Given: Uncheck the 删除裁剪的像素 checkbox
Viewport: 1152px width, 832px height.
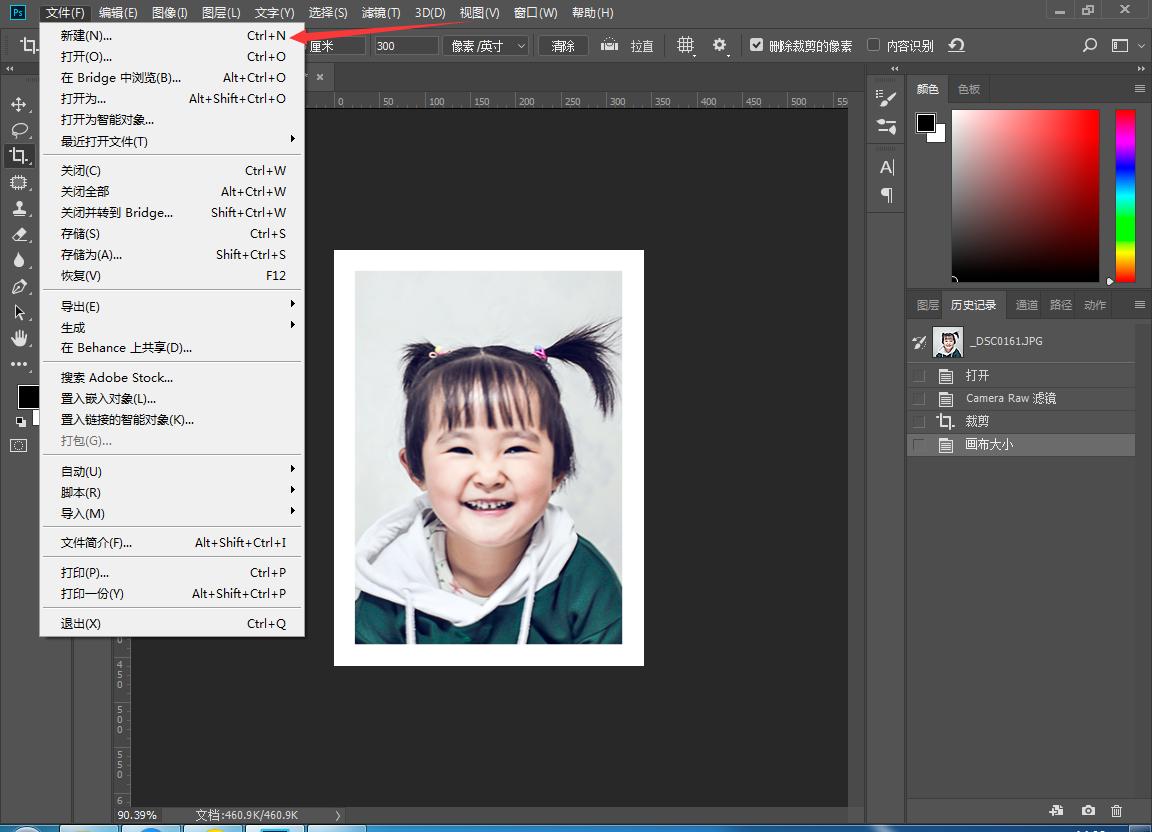Looking at the screenshot, I should pos(756,45).
